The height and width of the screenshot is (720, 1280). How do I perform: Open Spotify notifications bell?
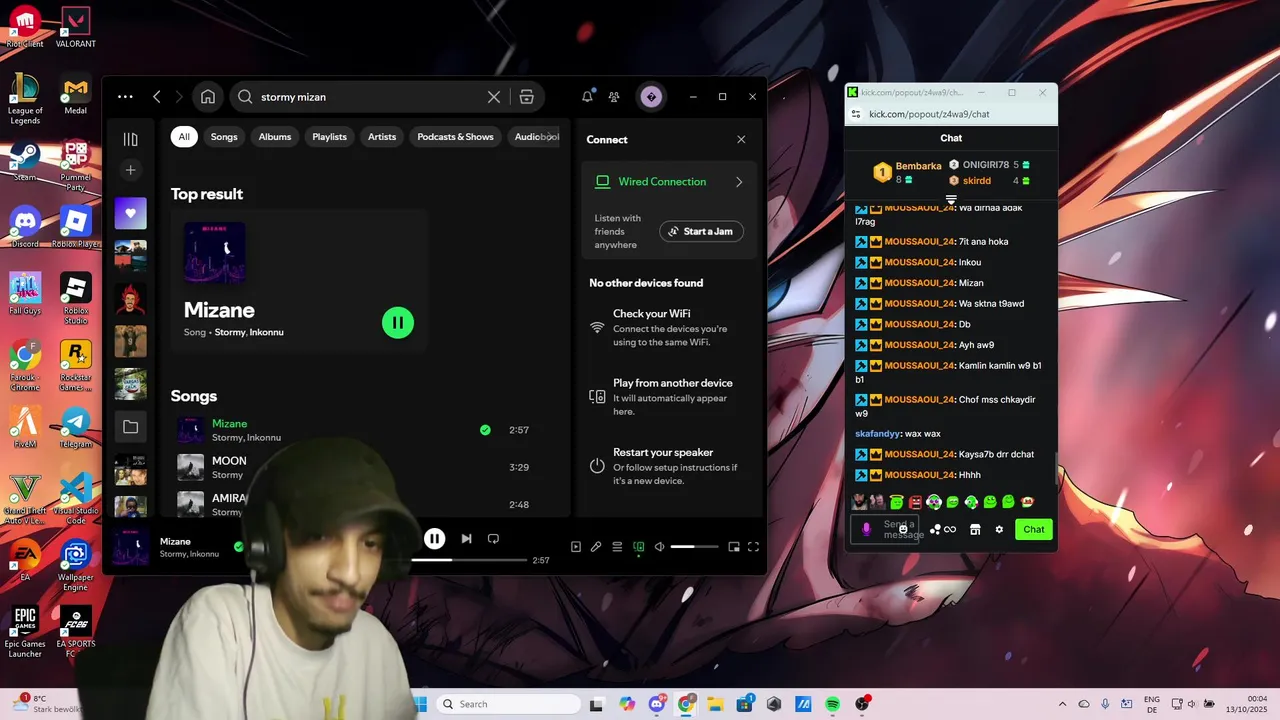coord(587,97)
